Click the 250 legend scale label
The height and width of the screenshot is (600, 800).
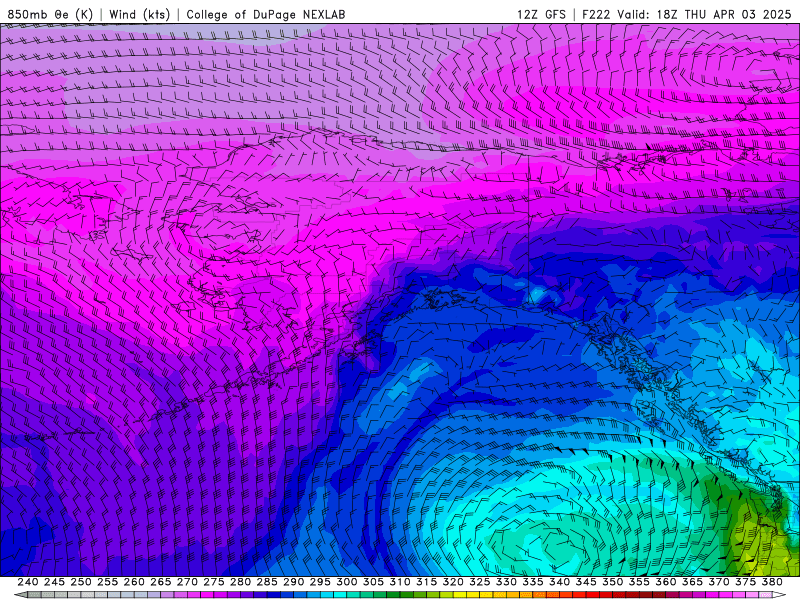(81, 582)
